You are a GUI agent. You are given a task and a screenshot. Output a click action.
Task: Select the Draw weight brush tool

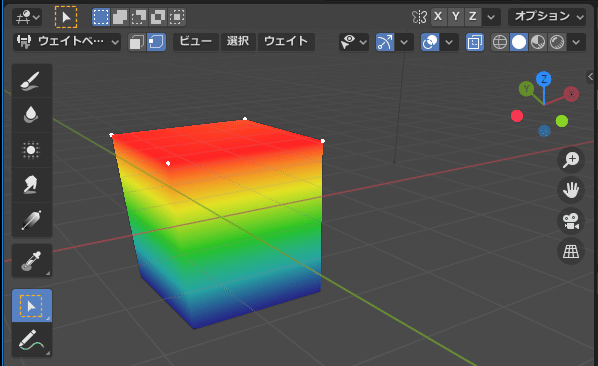[32, 81]
